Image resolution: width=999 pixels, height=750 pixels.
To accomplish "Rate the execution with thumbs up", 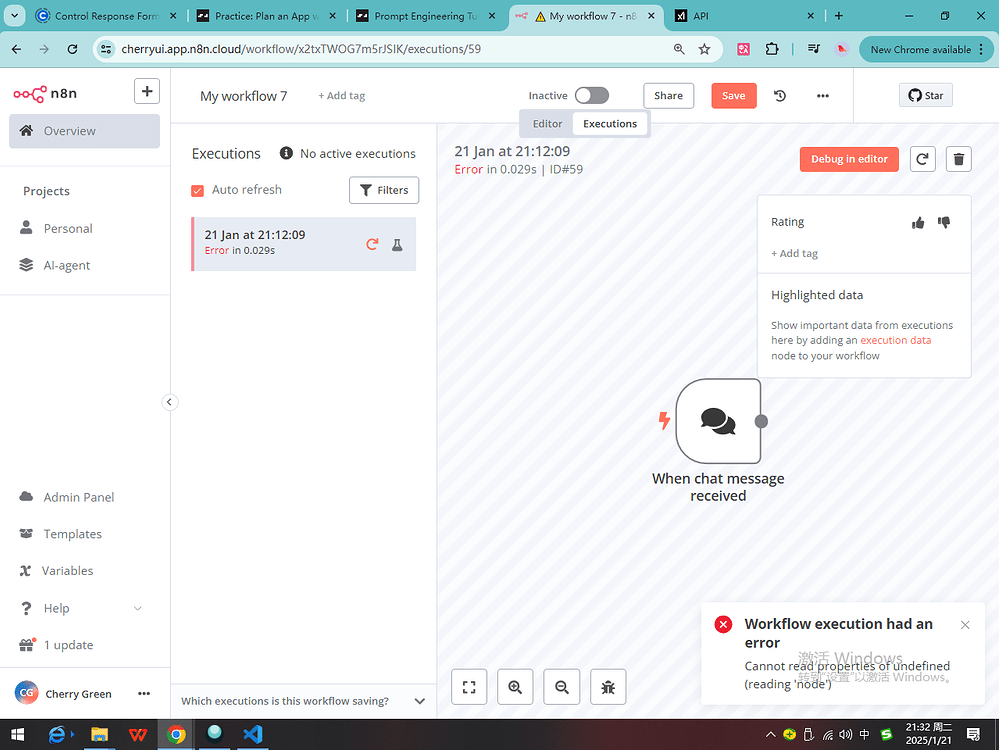I will pos(918,222).
